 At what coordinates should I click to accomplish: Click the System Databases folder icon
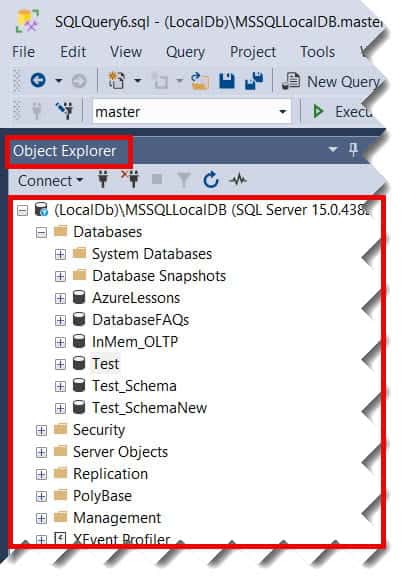coord(80,253)
